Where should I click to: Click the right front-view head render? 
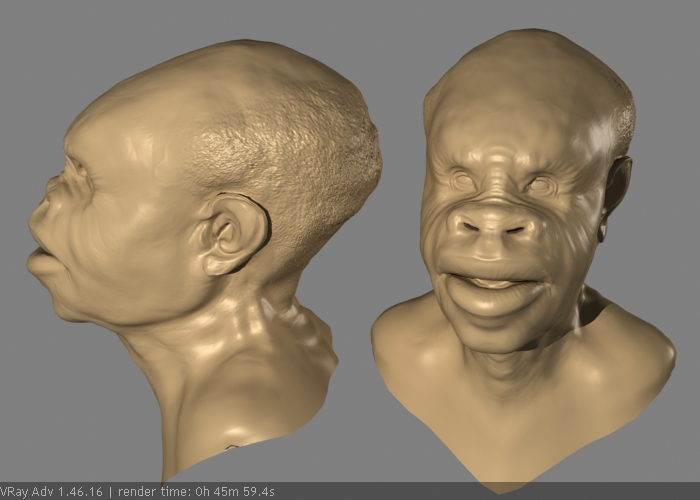pyautogui.click(x=523, y=261)
